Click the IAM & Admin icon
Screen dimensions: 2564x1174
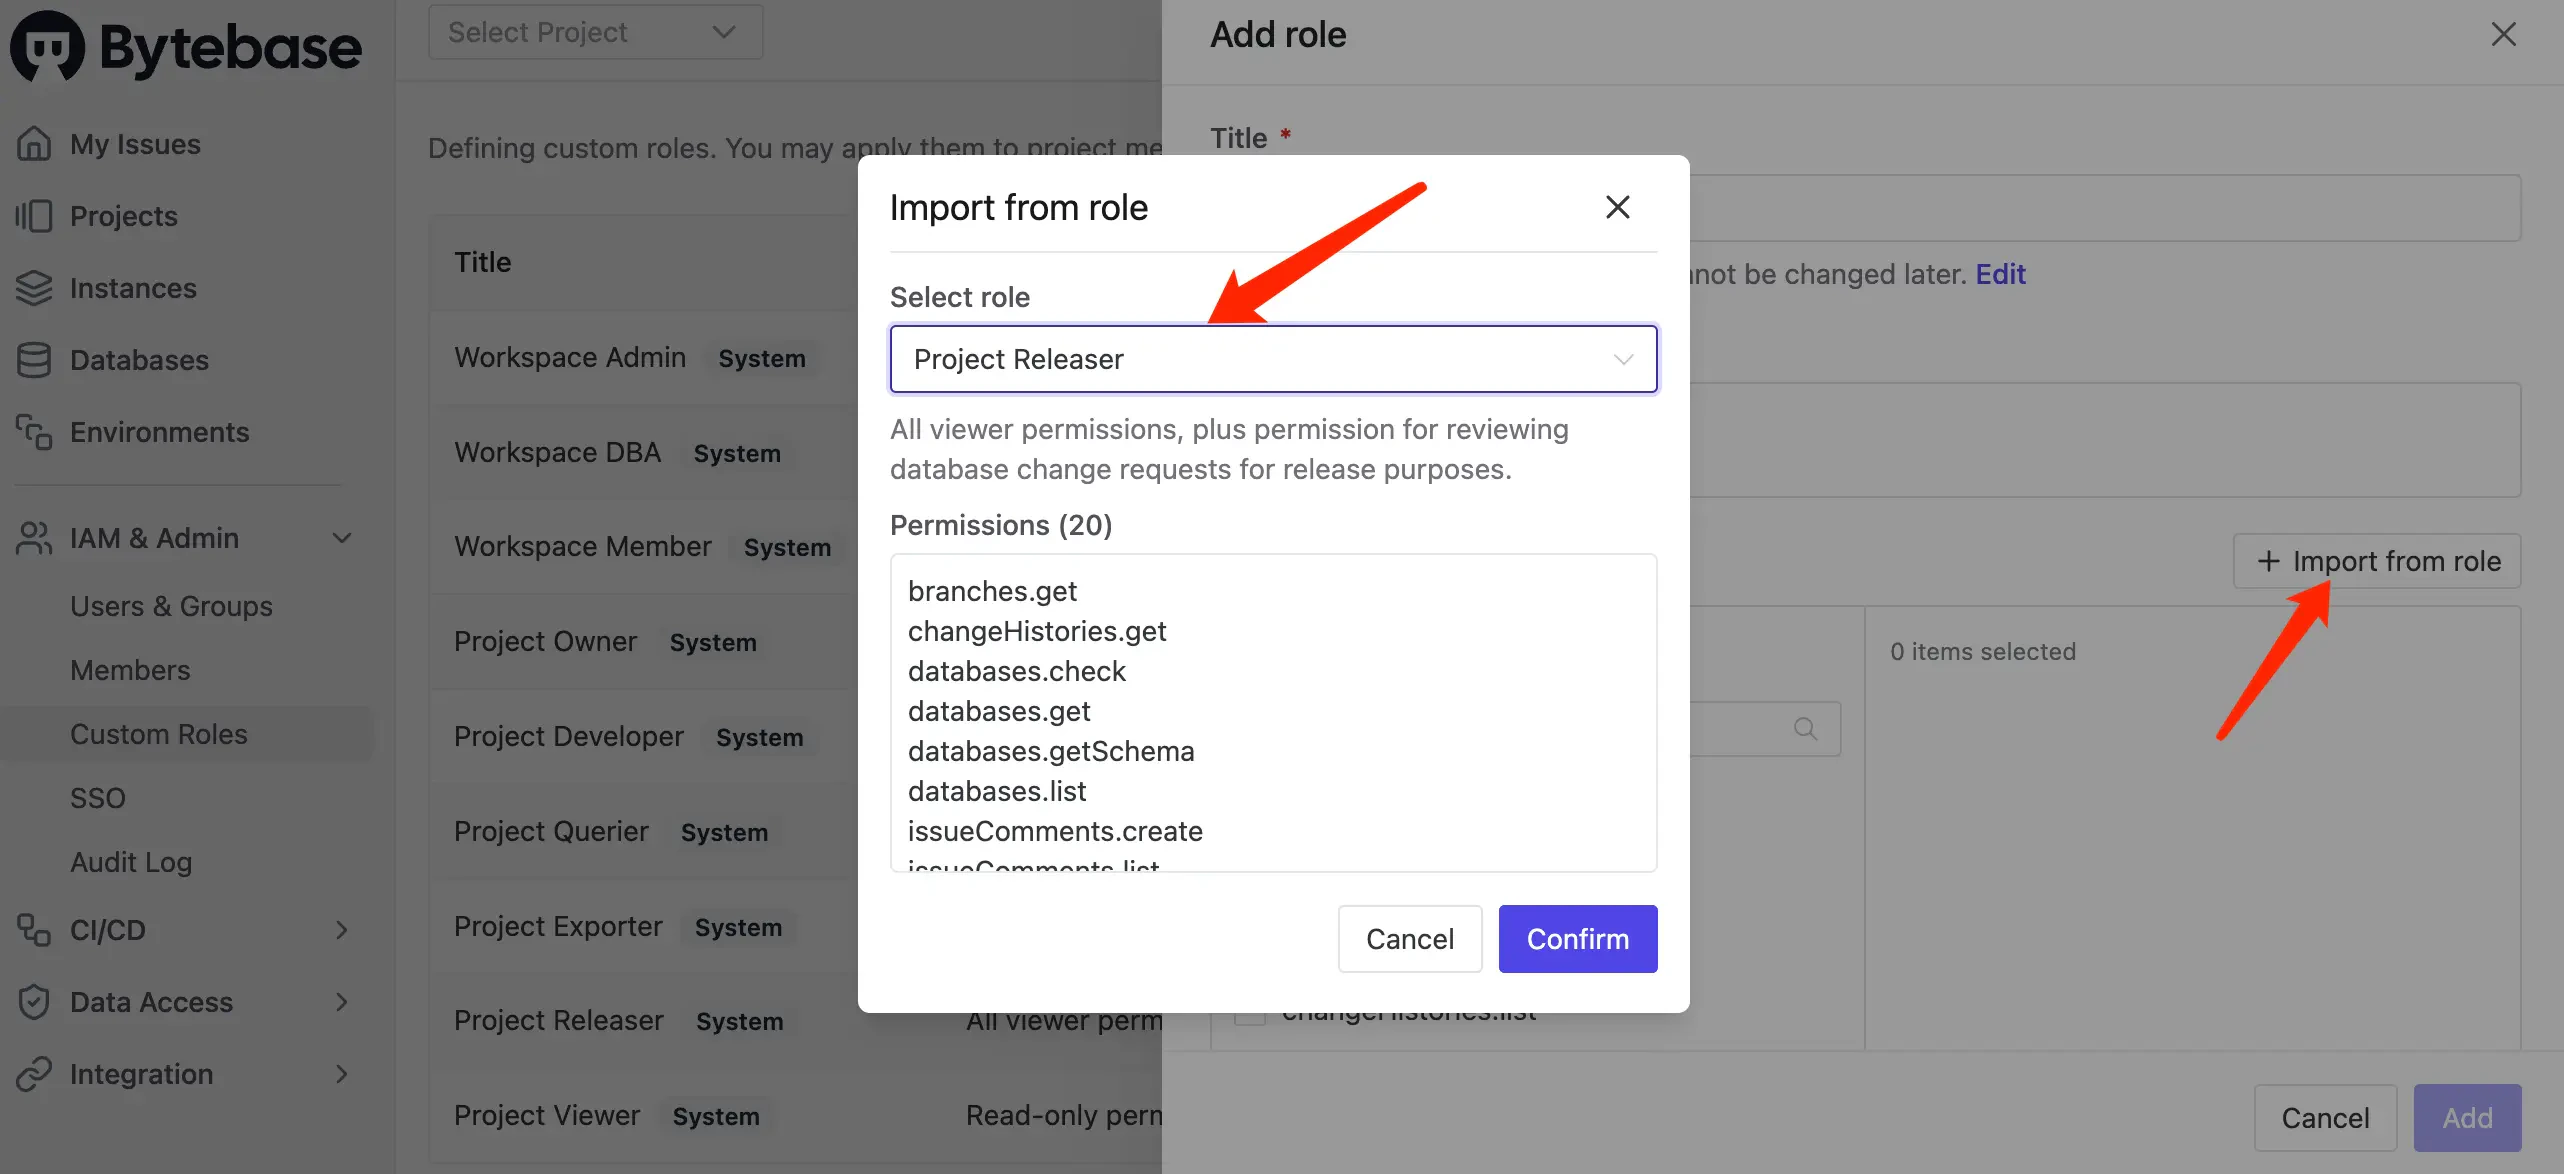pos(34,538)
